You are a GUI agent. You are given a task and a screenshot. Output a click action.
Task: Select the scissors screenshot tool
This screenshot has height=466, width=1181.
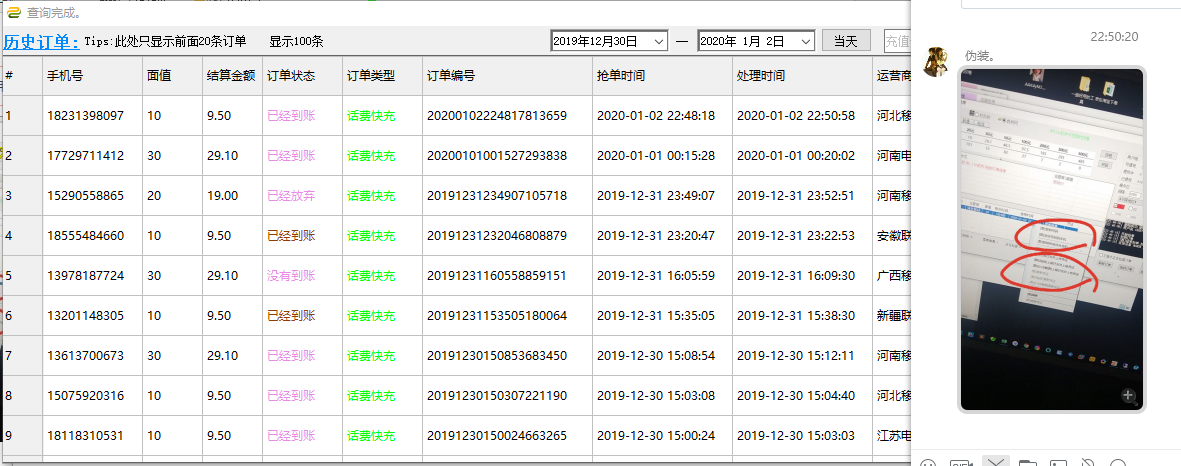point(995,462)
